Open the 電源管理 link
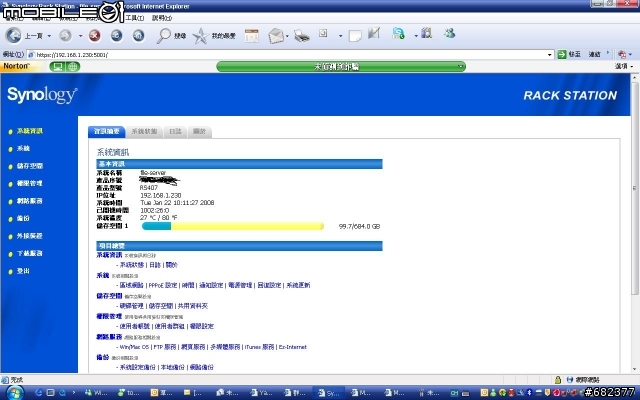 coord(240,285)
